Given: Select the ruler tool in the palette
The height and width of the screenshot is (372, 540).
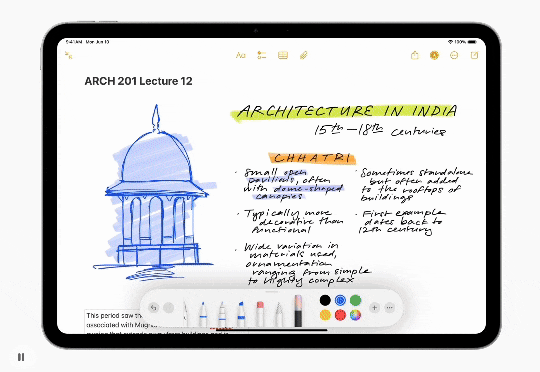Looking at the screenshot, I should [298, 311].
